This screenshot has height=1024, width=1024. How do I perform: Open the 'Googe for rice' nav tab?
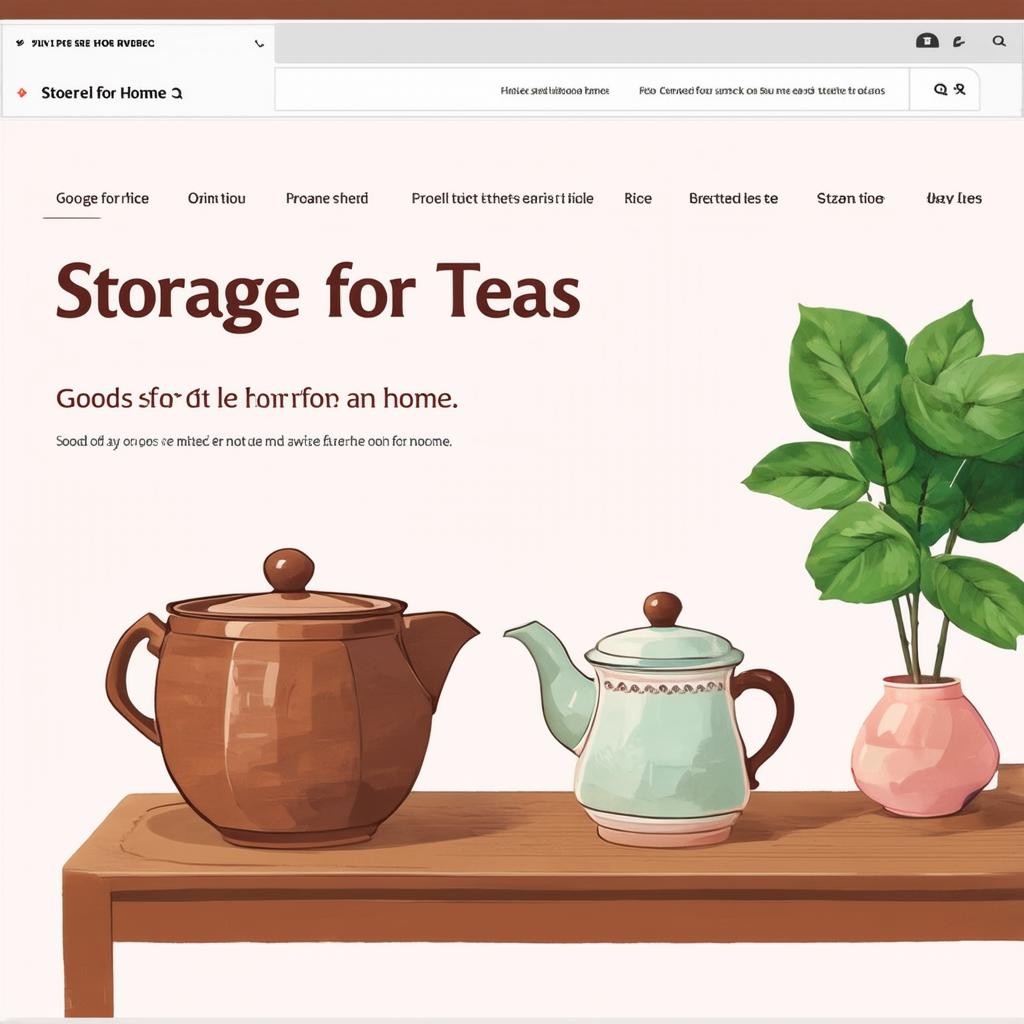[102, 198]
